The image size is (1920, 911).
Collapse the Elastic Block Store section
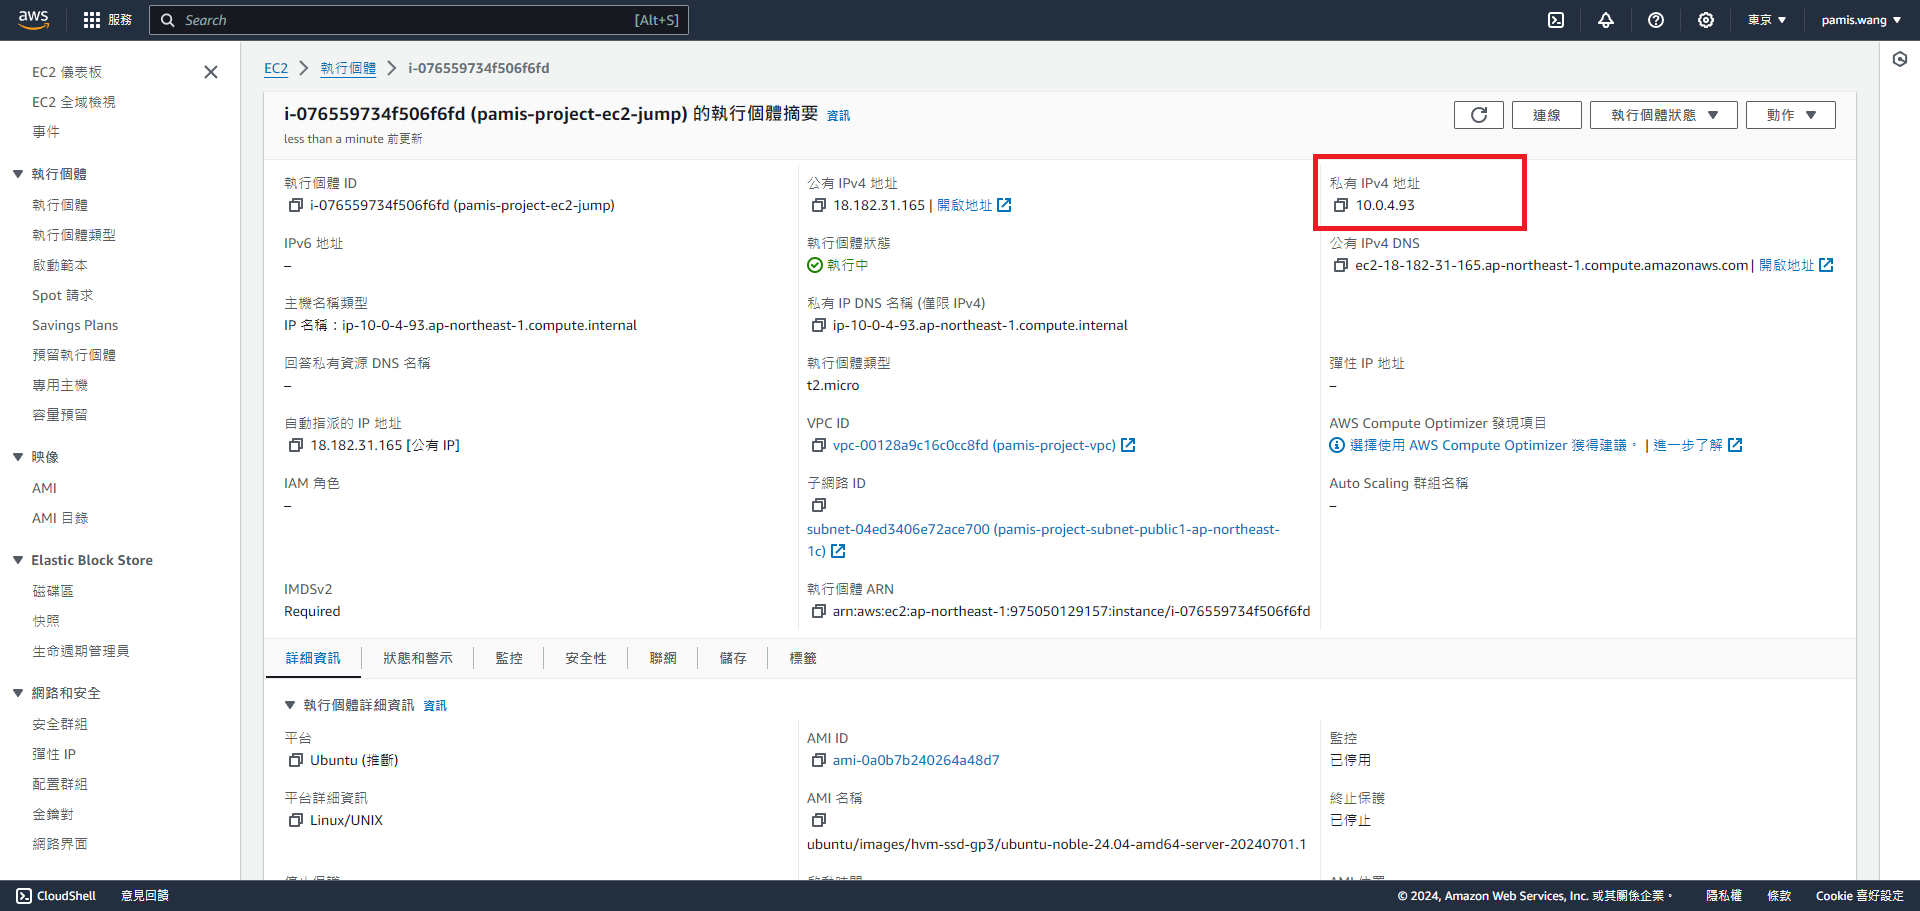[x=18, y=560]
